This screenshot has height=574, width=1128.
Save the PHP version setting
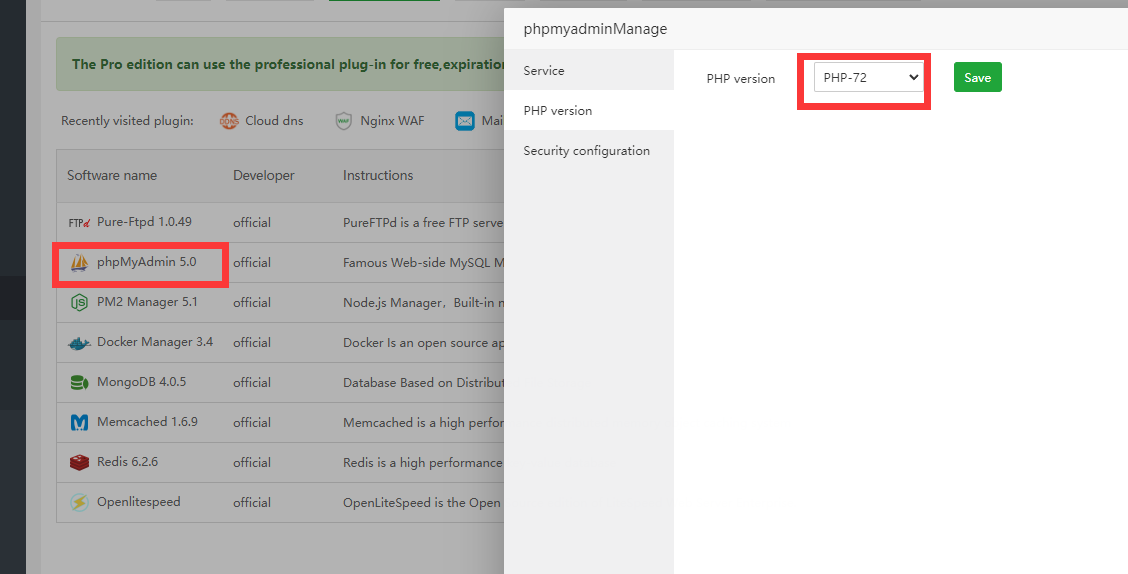[x=978, y=78]
